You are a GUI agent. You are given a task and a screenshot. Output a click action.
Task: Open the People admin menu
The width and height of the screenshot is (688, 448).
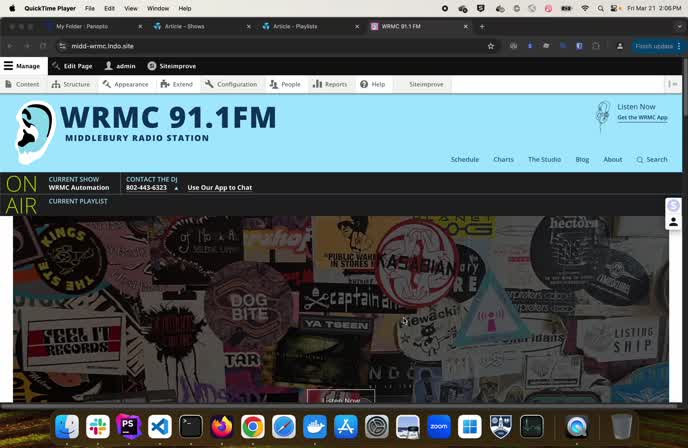point(285,84)
